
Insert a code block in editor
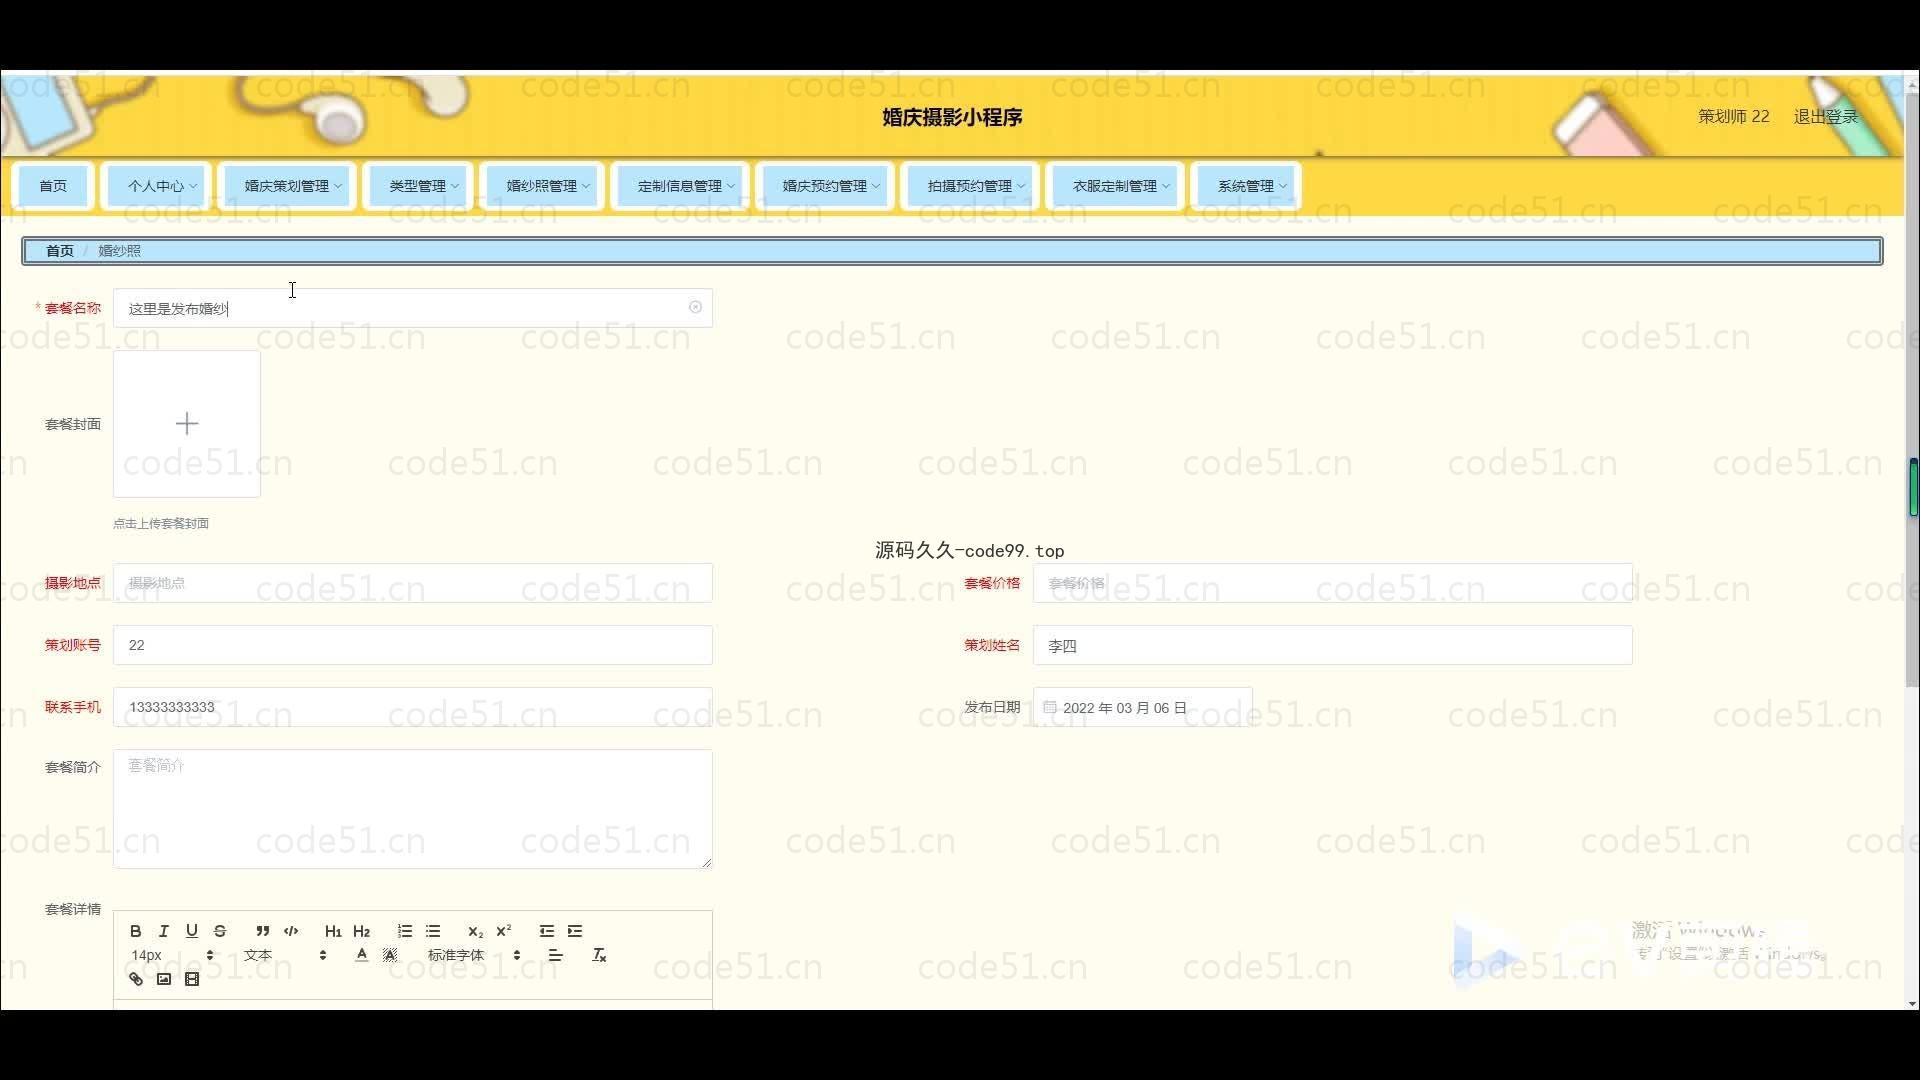(x=291, y=931)
